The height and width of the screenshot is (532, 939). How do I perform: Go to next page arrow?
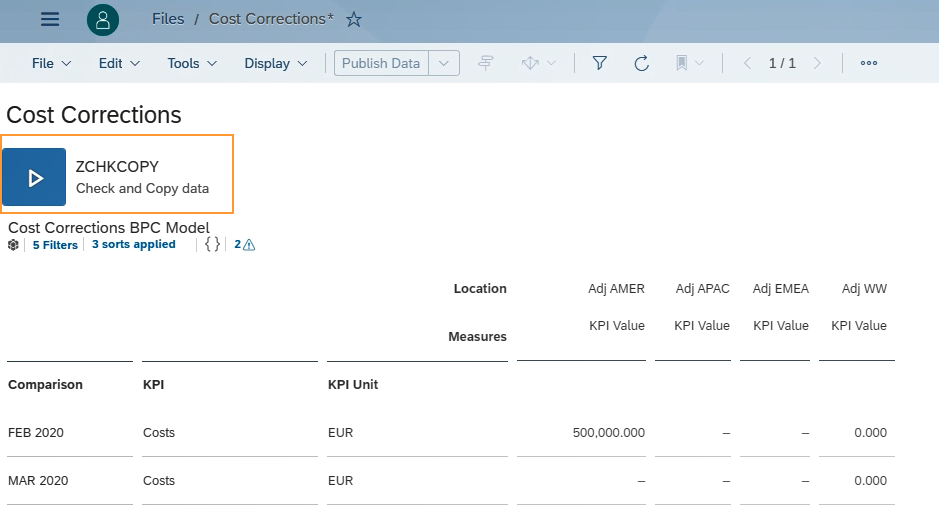[x=817, y=63]
